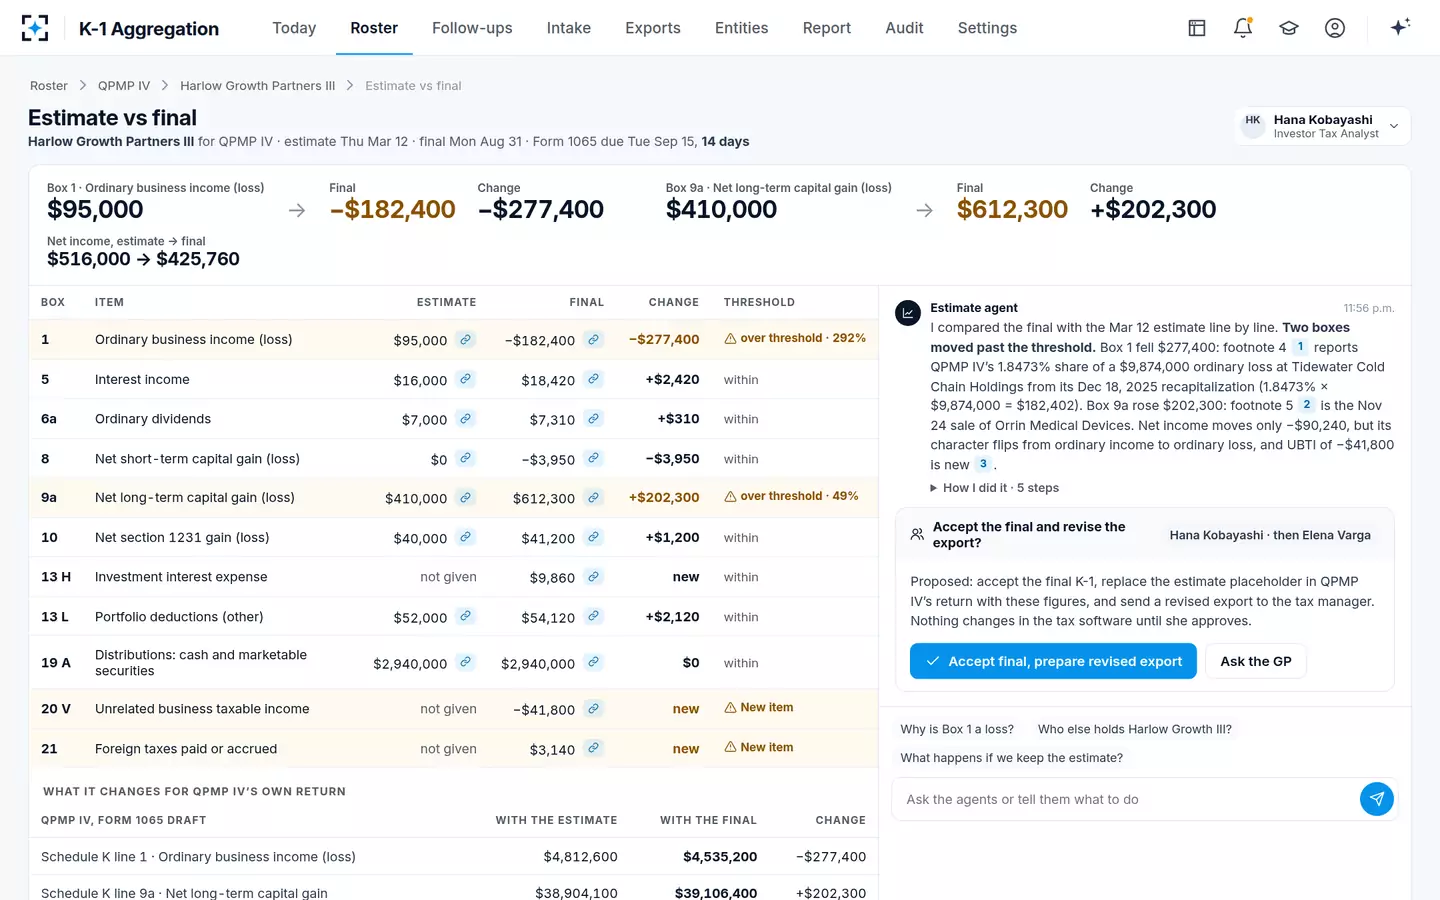The image size is (1440, 900).
Task: Open source link for −$41,800 UBTI final
Action: coord(594,708)
